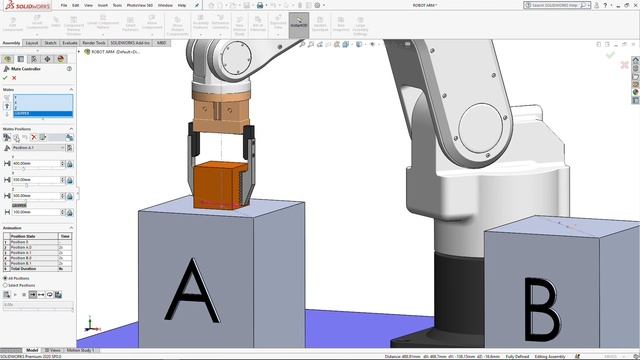
Task: Select the All Positions radio button
Action: (x=5, y=278)
